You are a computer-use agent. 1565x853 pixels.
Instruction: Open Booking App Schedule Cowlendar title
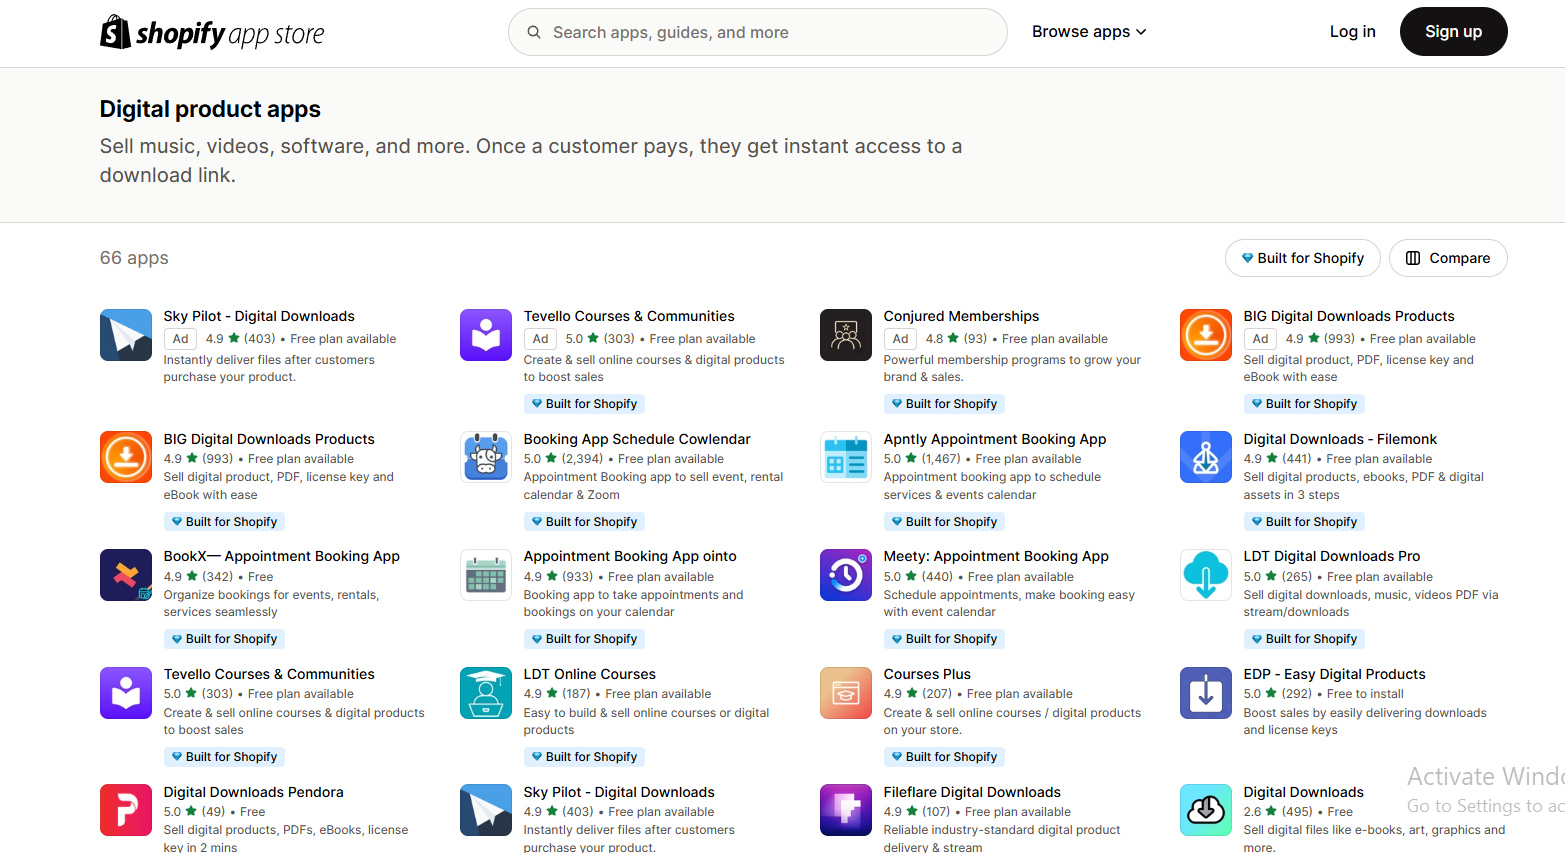pos(637,439)
